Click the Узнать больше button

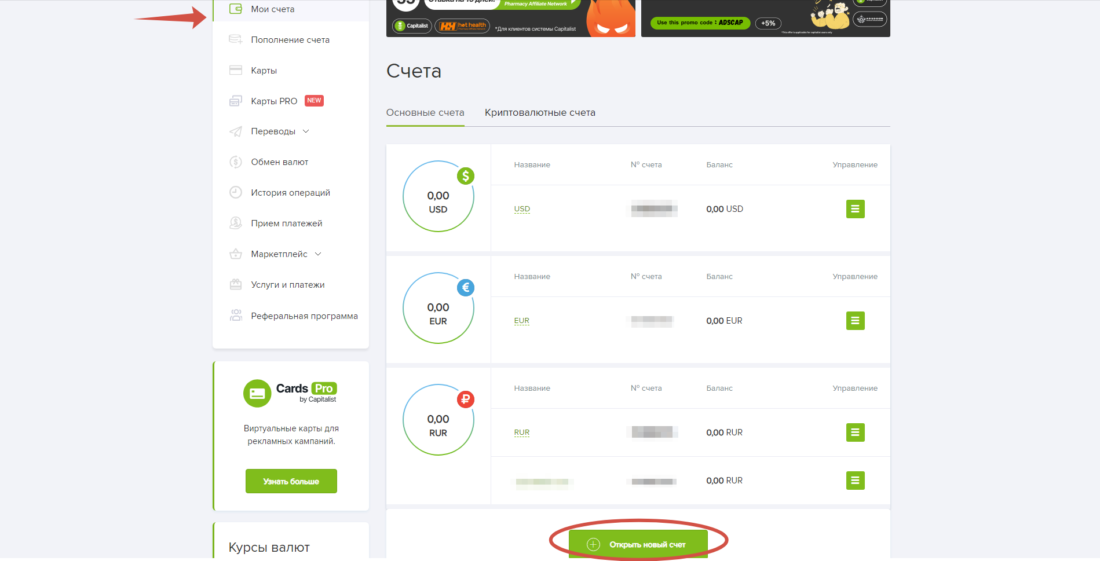click(291, 481)
